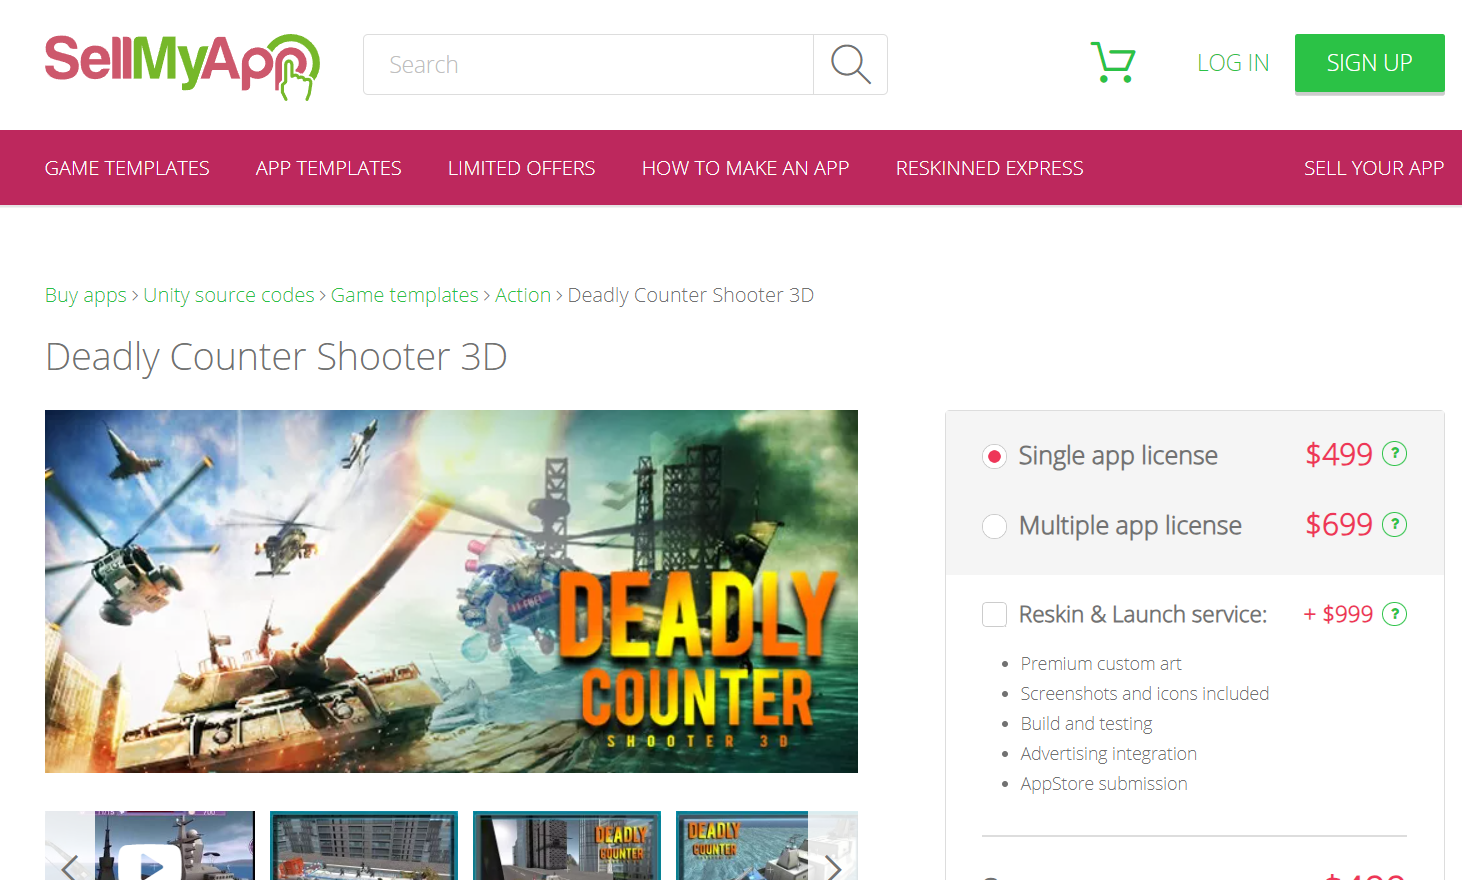Go to Limited Offers
This screenshot has width=1462, height=880.
pyautogui.click(x=521, y=168)
